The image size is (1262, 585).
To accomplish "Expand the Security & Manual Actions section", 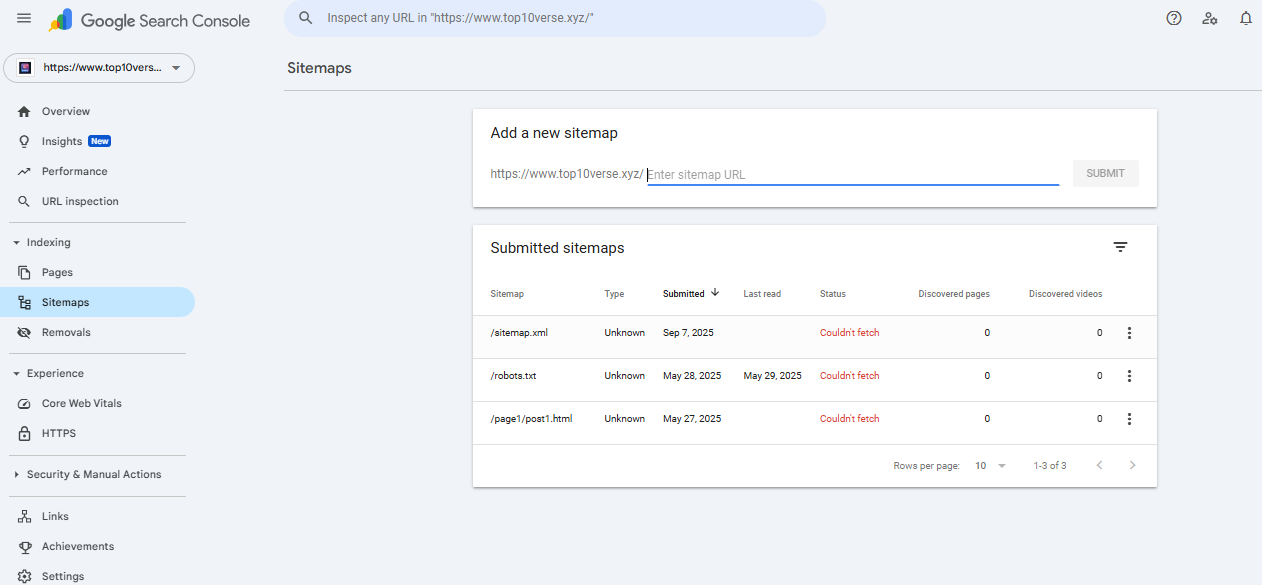I will tap(93, 474).
